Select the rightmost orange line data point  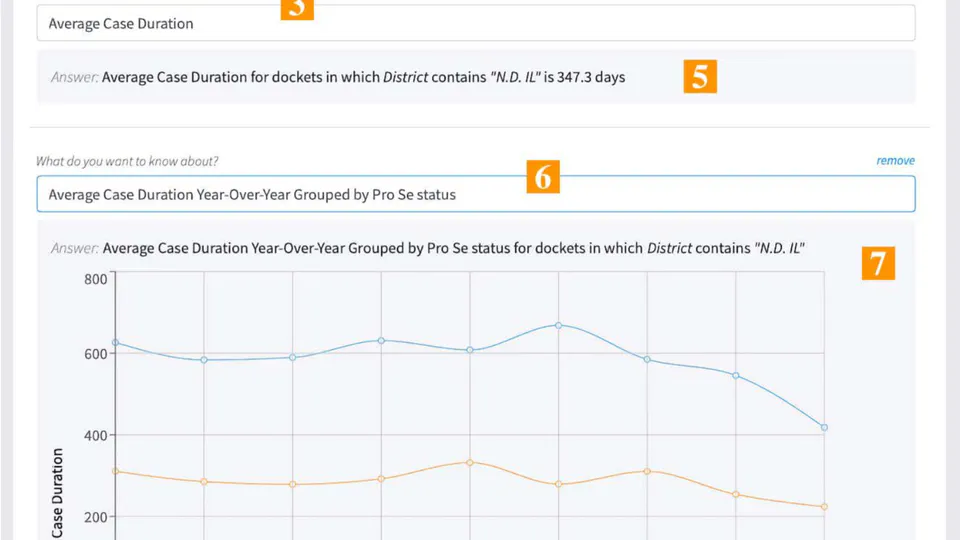[x=824, y=507]
